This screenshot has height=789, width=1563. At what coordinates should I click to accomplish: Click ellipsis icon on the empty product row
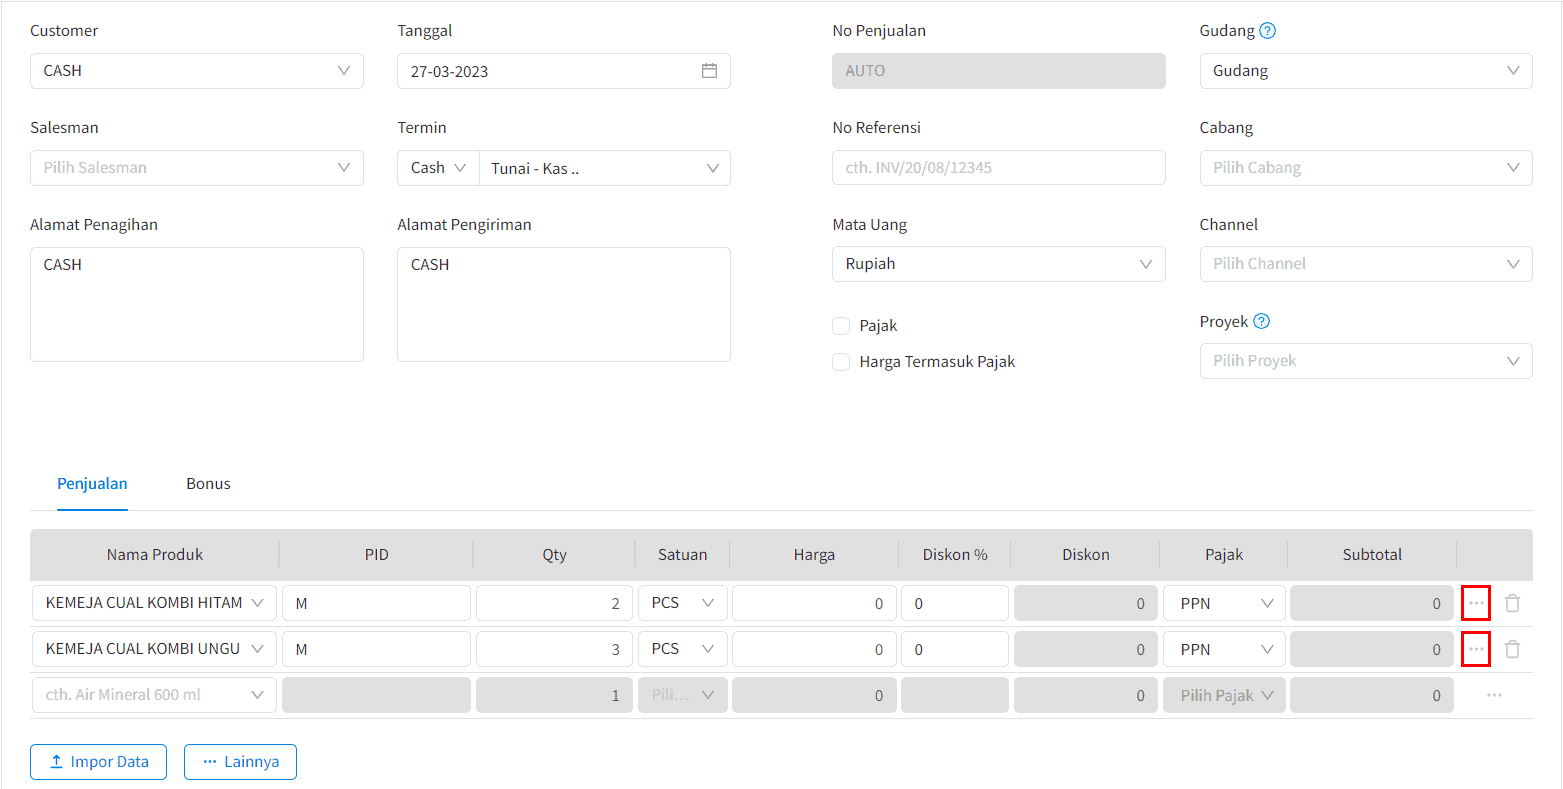(1494, 695)
